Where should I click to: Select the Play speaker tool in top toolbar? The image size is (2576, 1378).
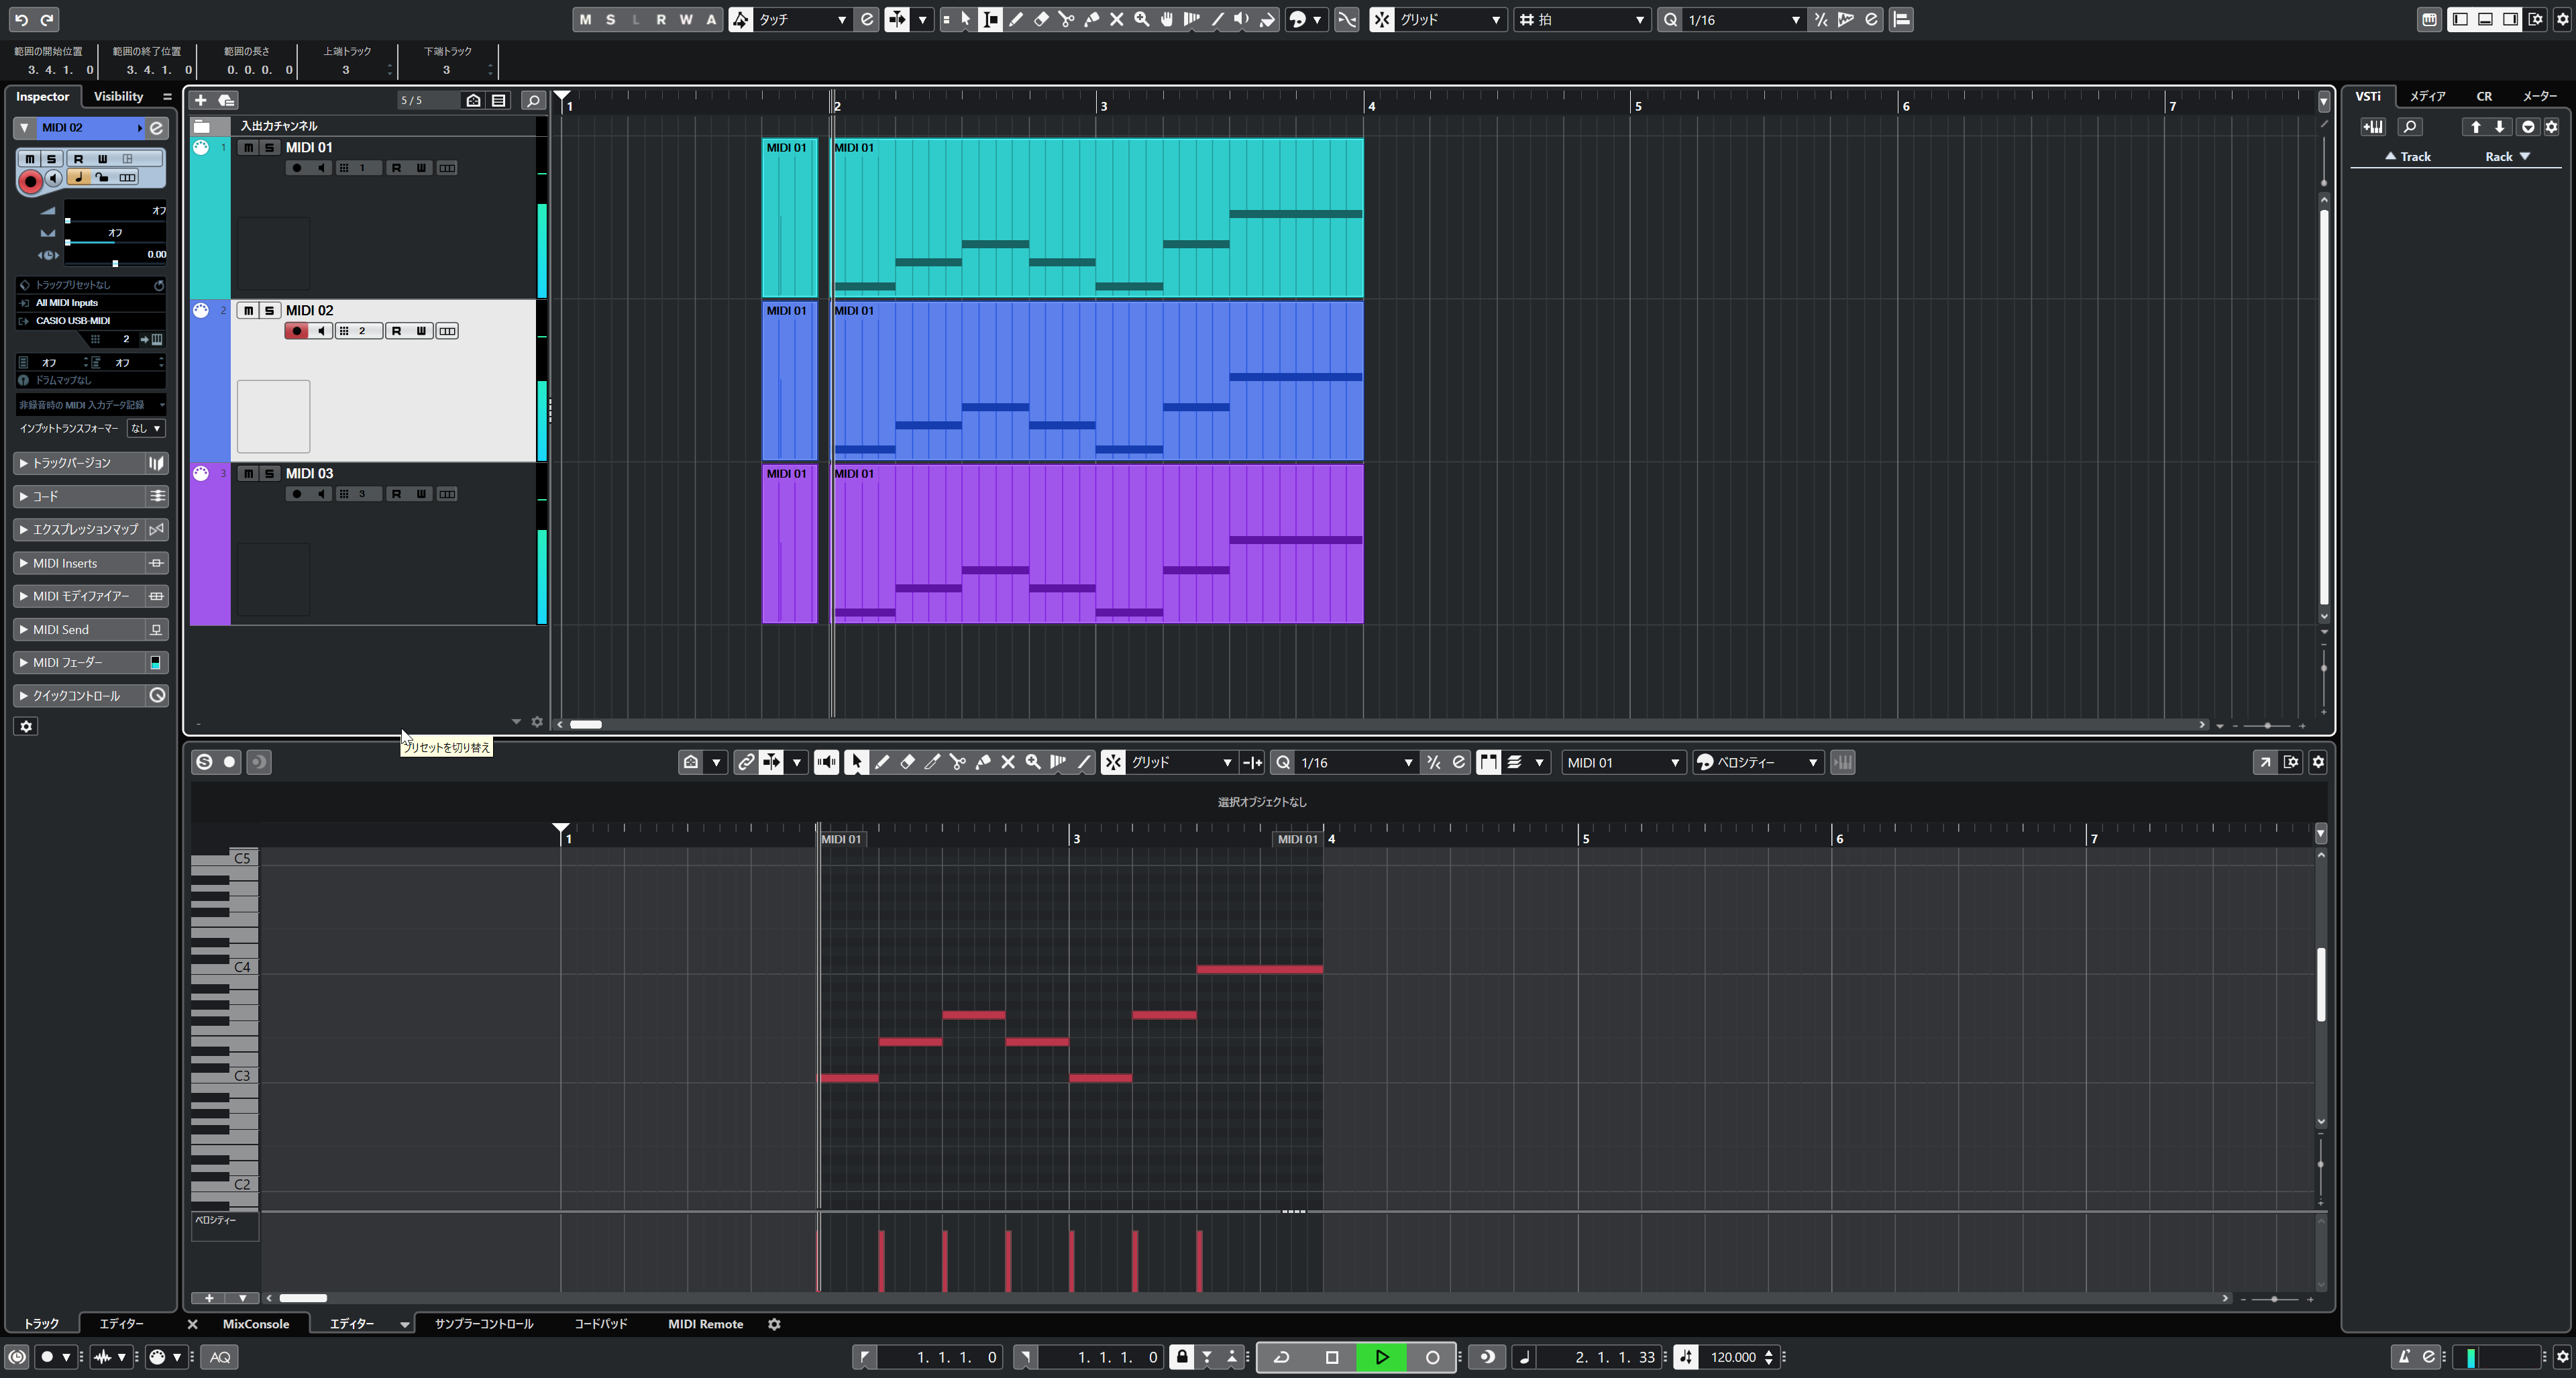click(x=1242, y=19)
